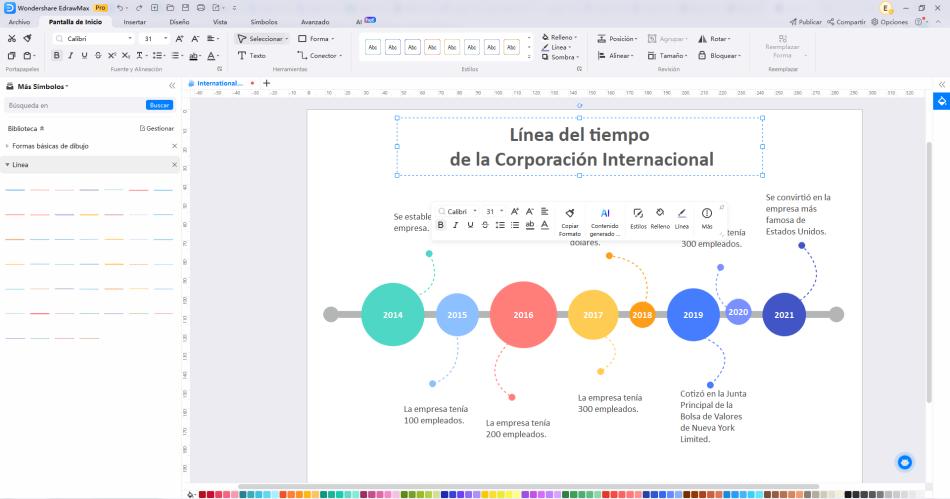Click the symbol search input field
Viewport: 950px width, 499px height.
click(70, 105)
